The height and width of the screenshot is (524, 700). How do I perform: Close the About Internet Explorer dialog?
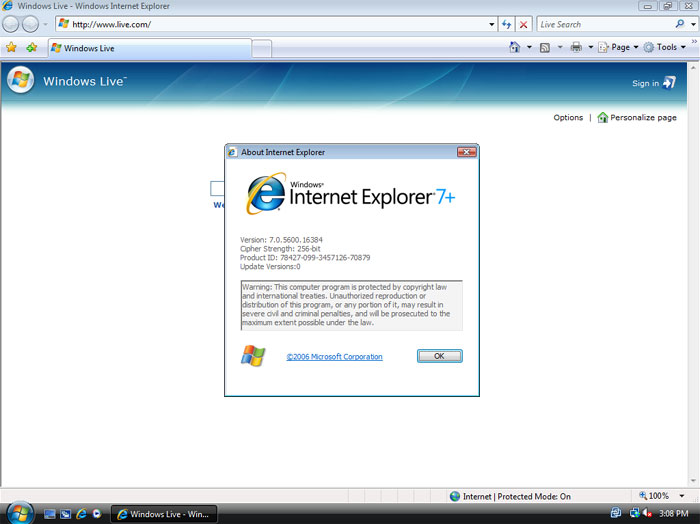click(x=467, y=152)
